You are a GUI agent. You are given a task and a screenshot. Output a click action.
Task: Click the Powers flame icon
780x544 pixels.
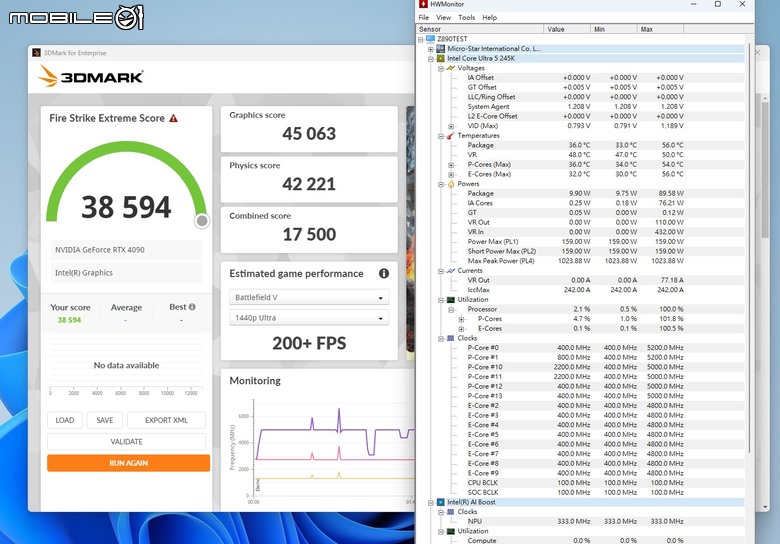click(451, 184)
